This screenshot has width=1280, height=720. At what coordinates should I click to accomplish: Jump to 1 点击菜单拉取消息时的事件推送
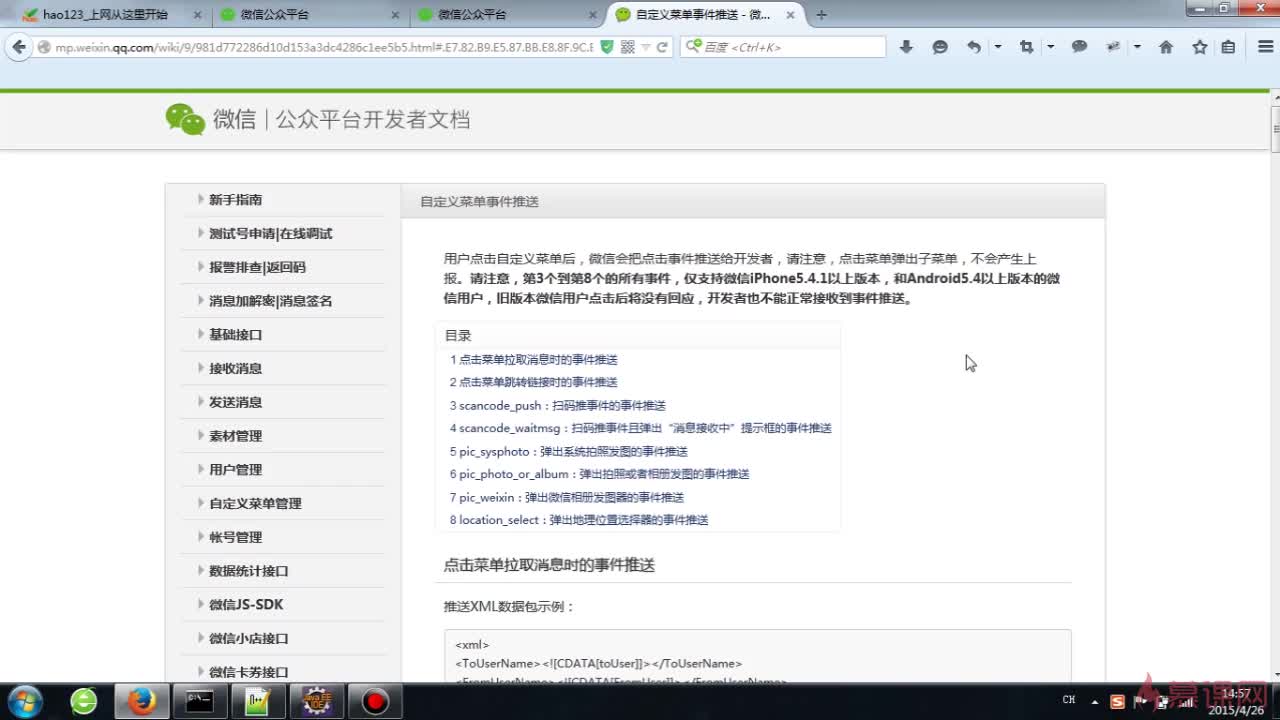534,359
